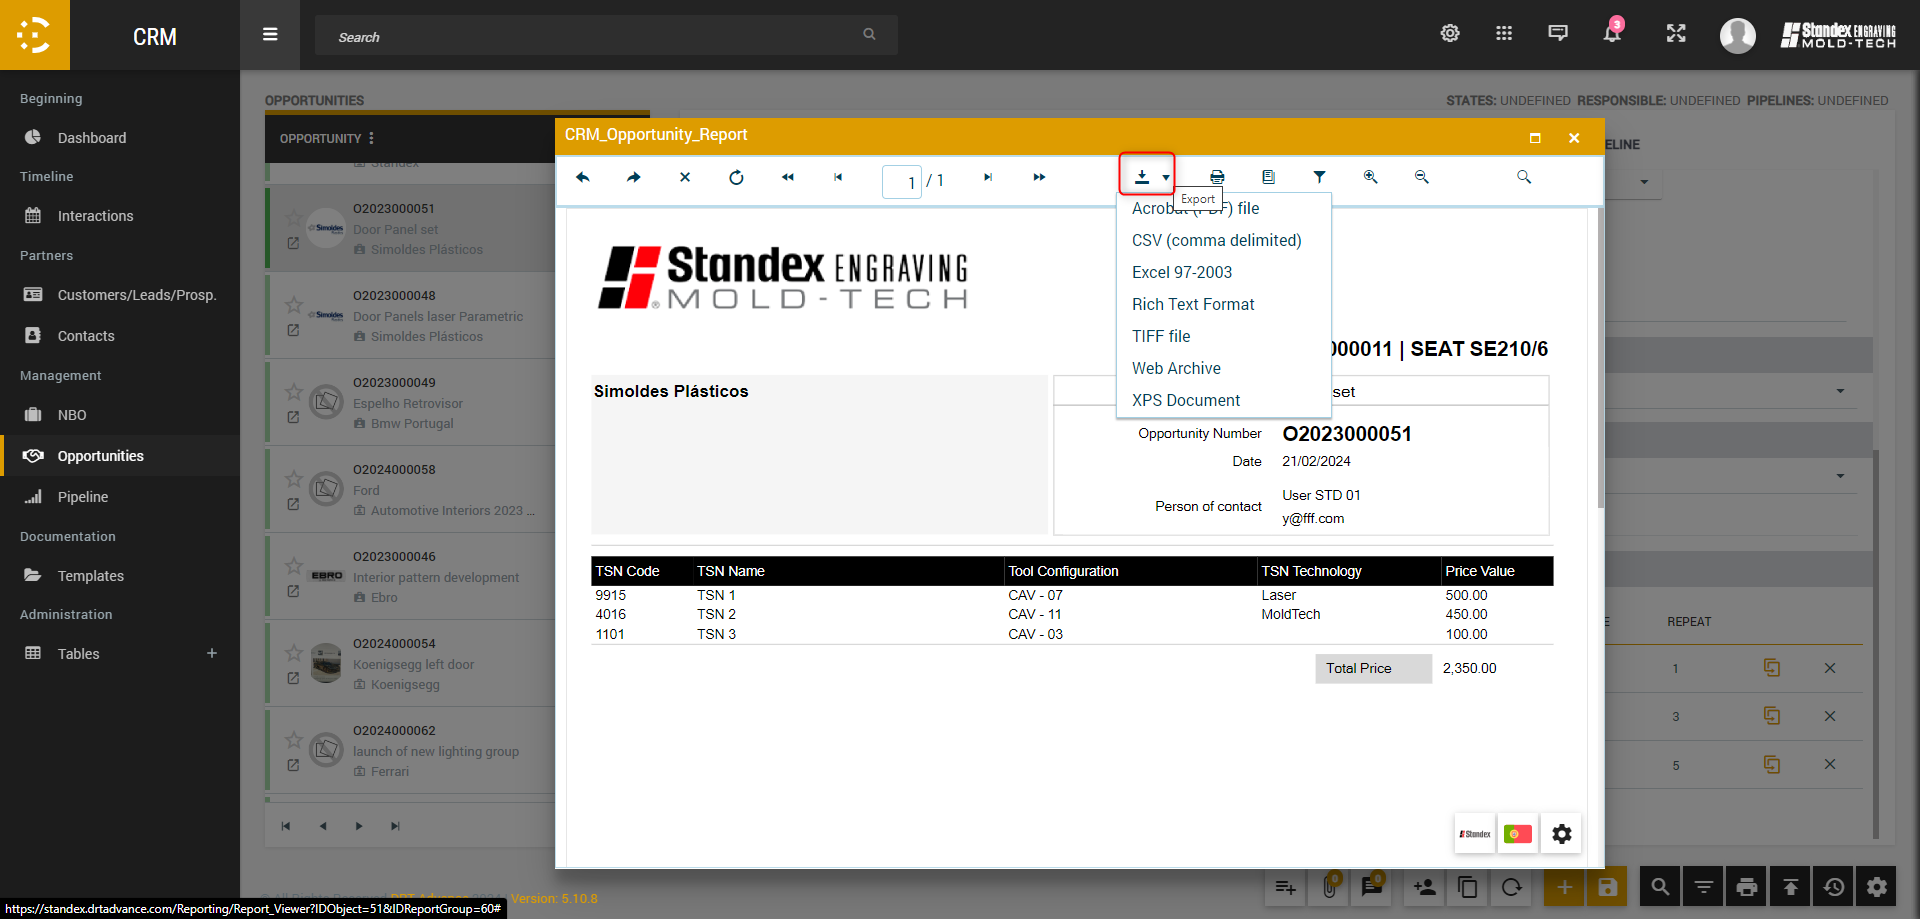Toggle favorite star for opportunity O2023000048
Image resolution: width=1920 pixels, height=919 pixels.
pyautogui.click(x=293, y=304)
